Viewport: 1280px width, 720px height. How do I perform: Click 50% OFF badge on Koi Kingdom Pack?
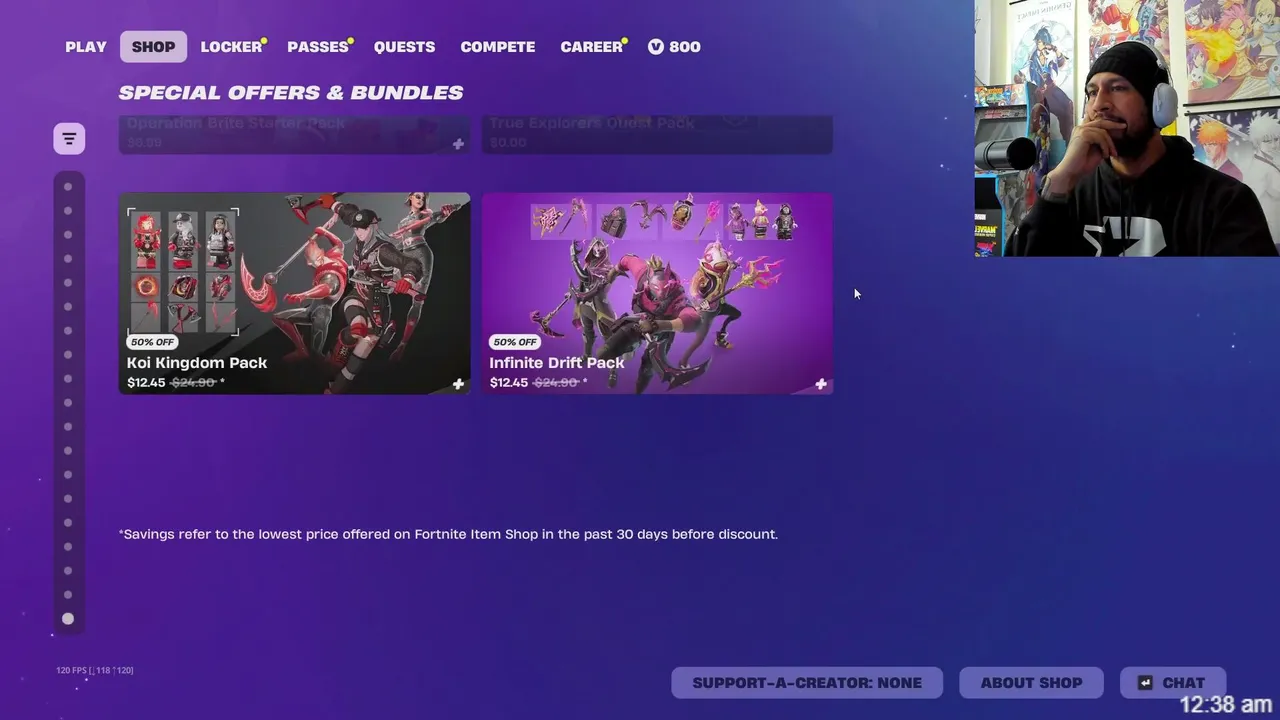(152, 342)
